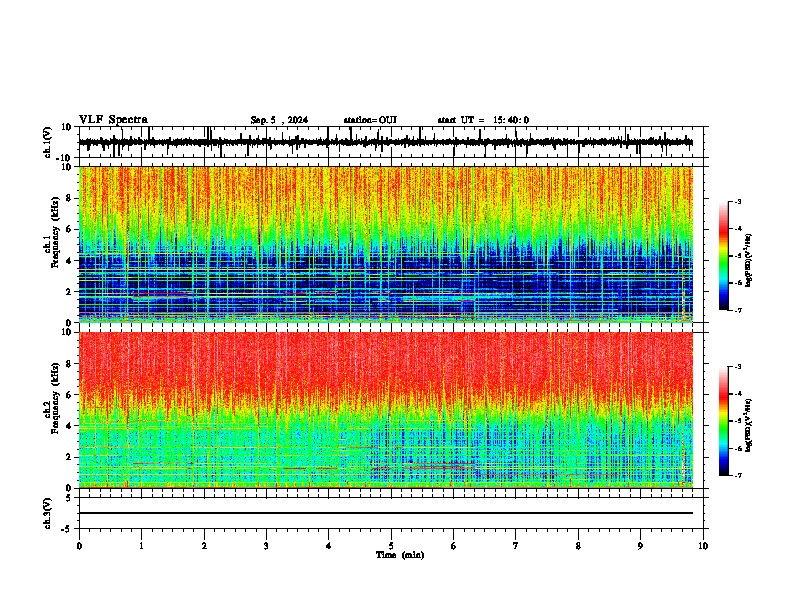This screenshot has width=792, height=612.
Task: Click the date "Sep. 5 , 2024"
Action: [279, 120]
